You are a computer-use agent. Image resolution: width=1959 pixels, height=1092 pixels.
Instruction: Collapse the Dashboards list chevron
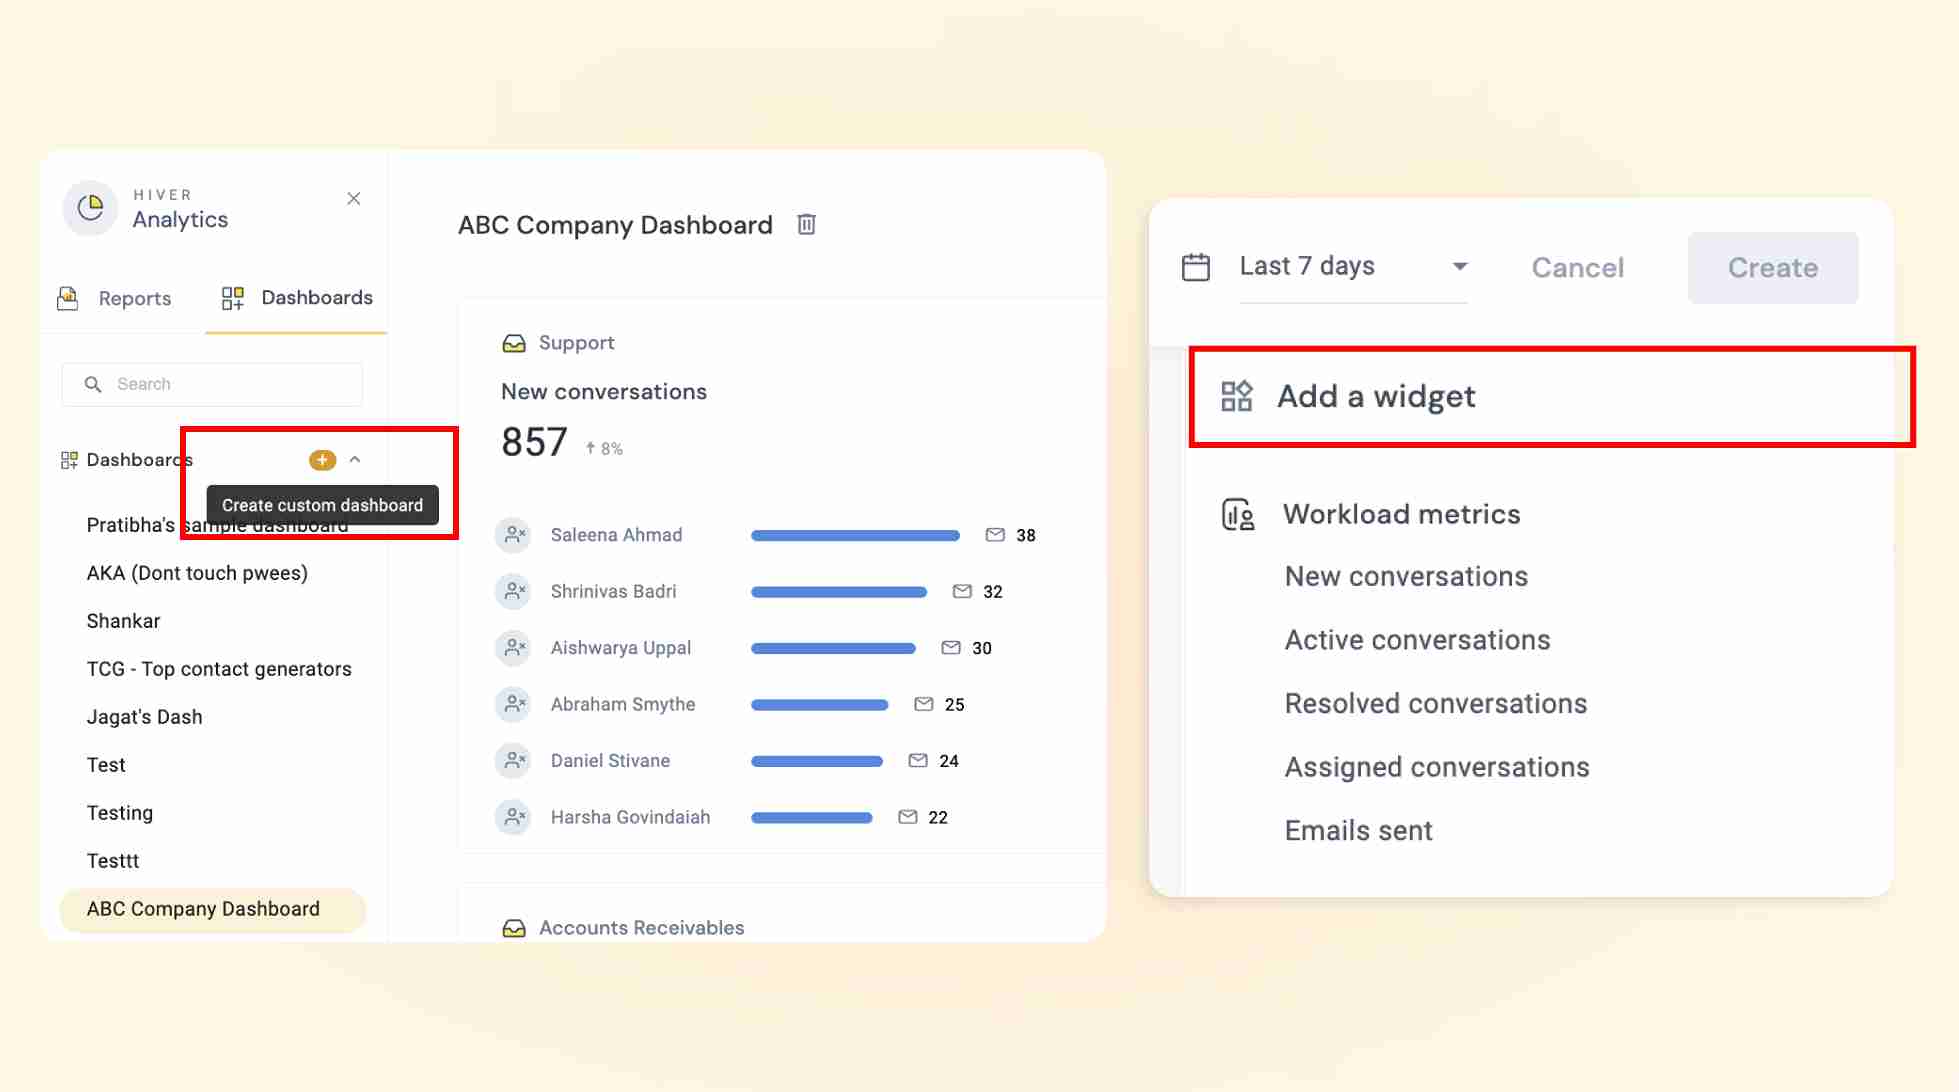tap(355, 460)
